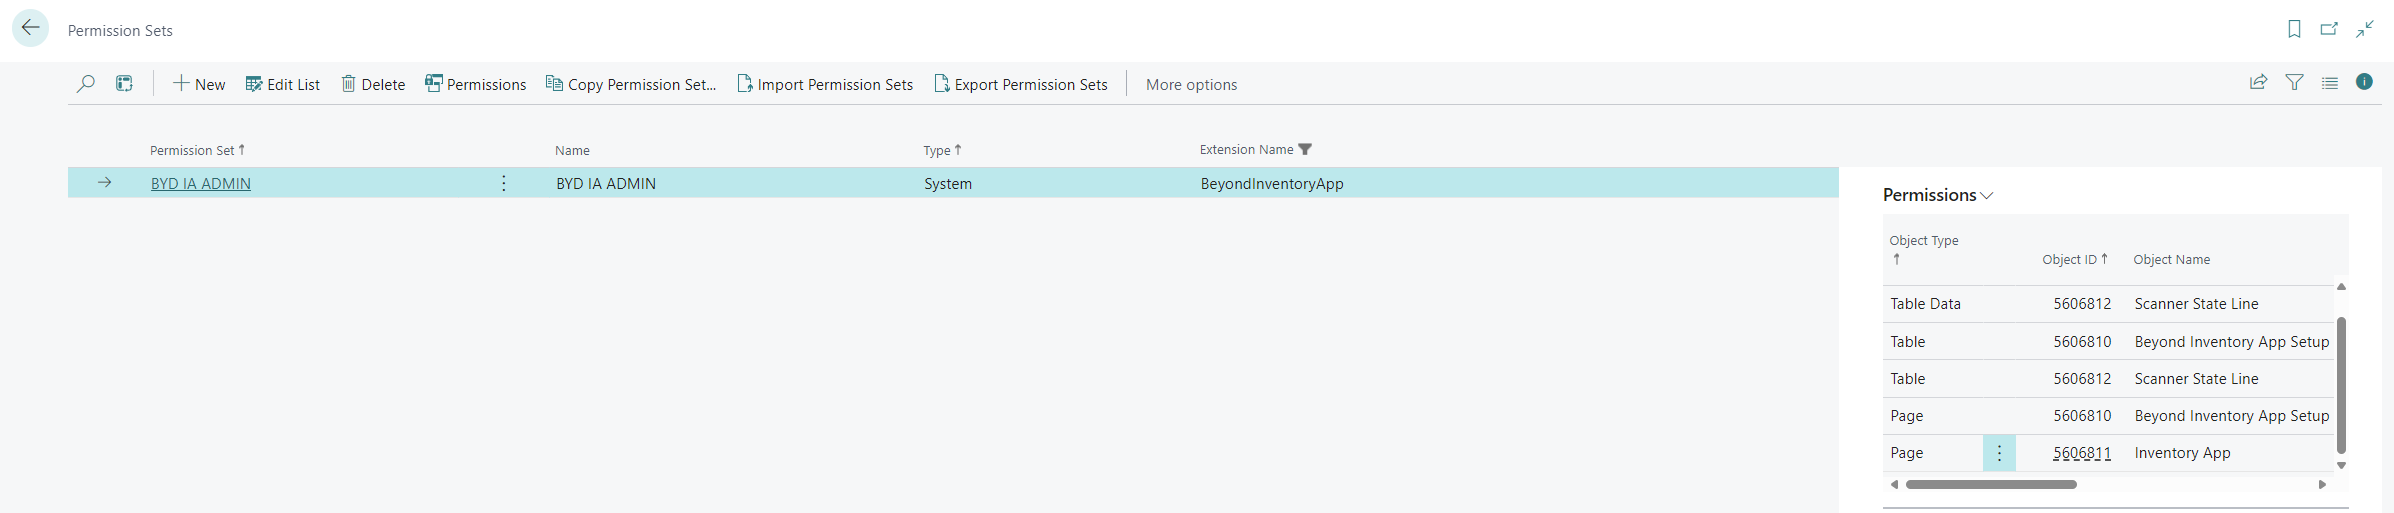Click the Delete trash icon
This screenshot has height=513, width=2394.
tap(349, 84)
